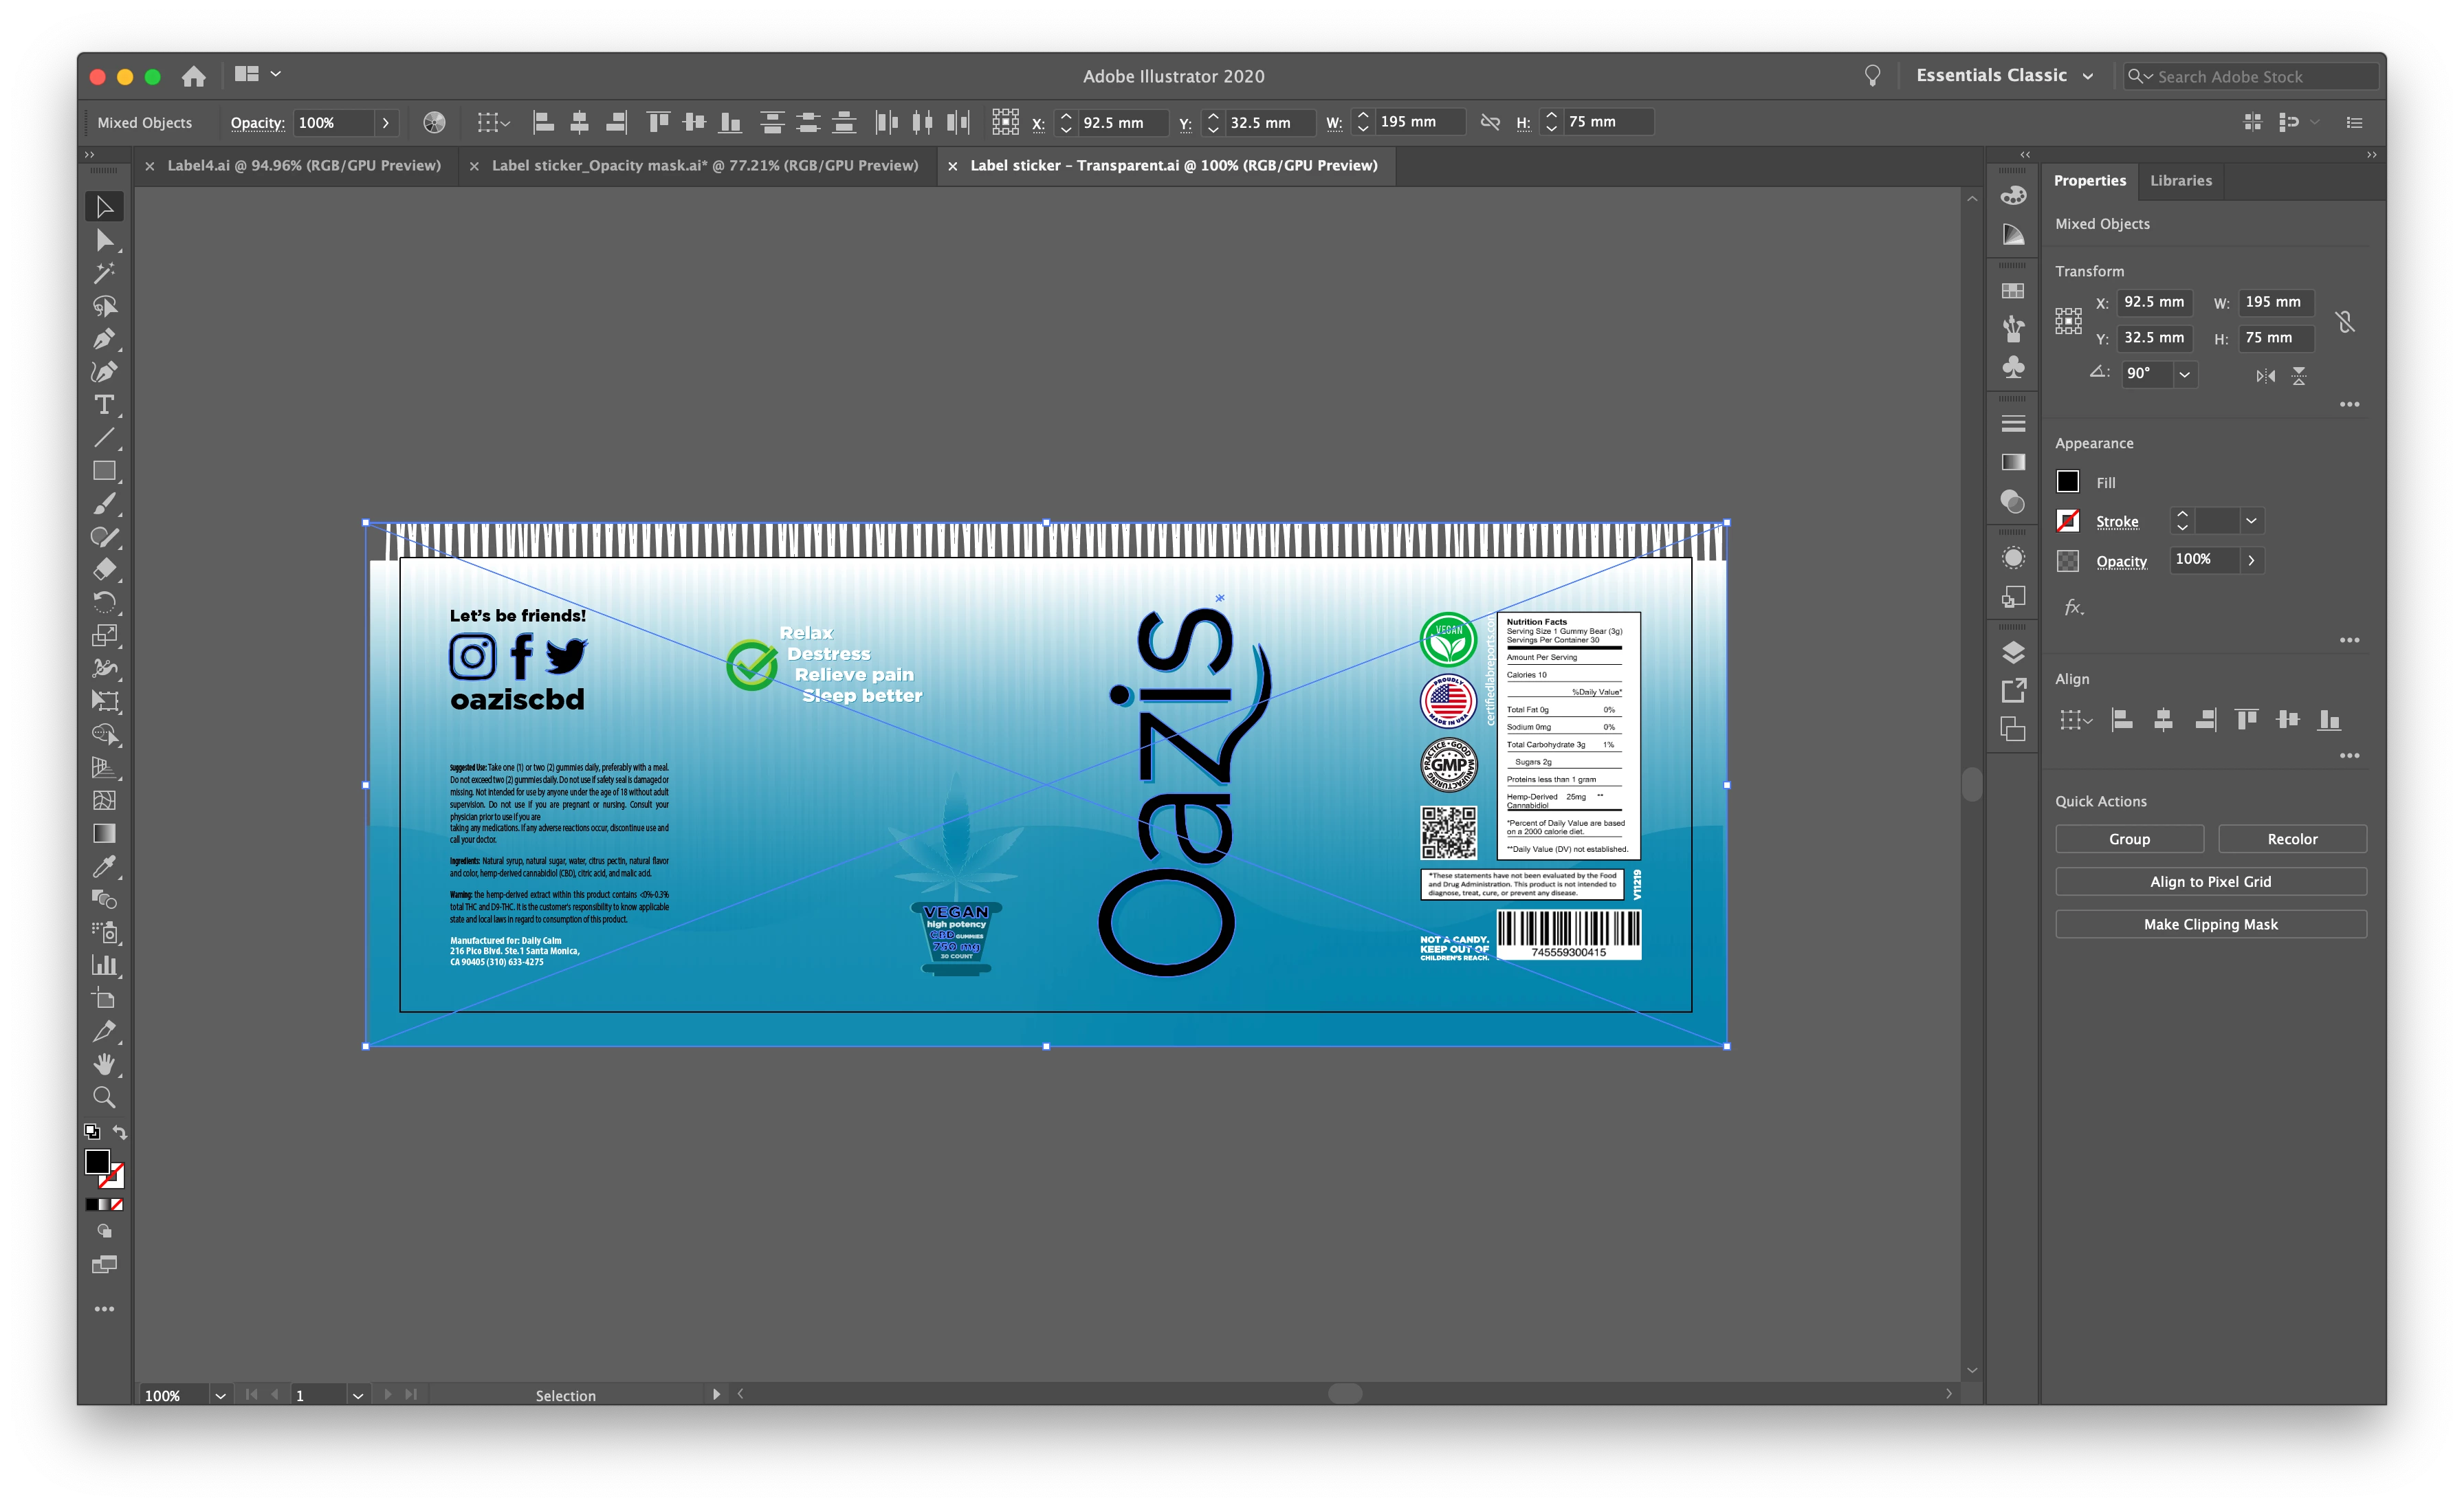This screenshot has height=1507, width=2464.
Task: Switch to the Libraries tab
Action: pos(2180,181)
